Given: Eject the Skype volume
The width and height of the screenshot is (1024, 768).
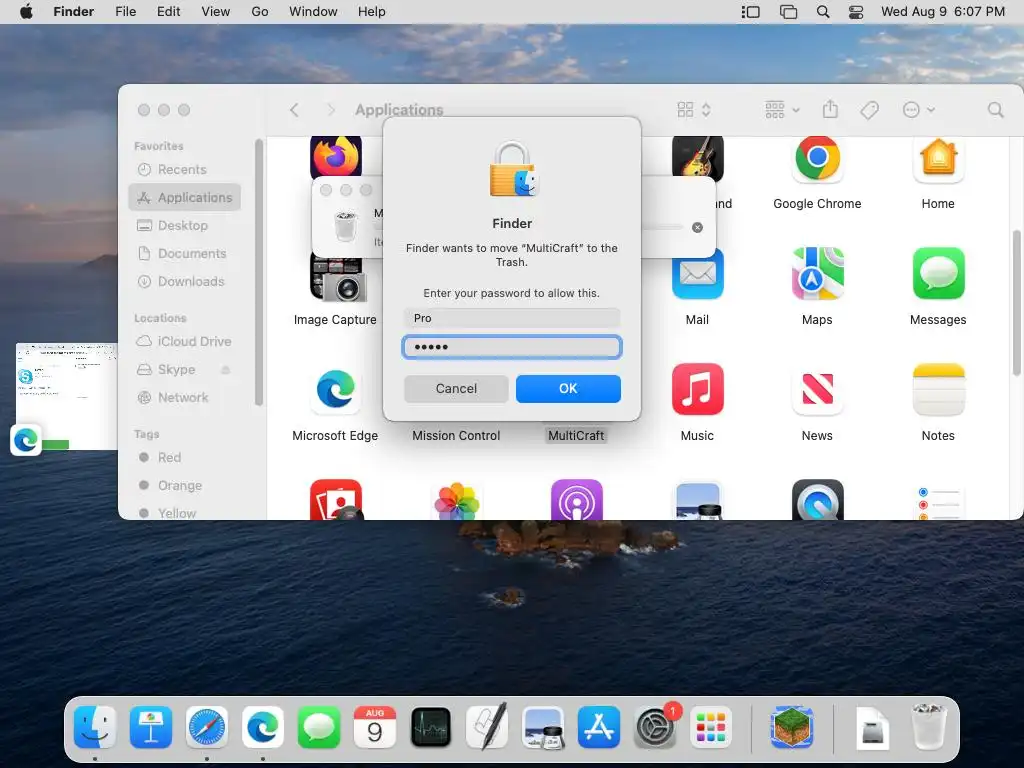Looking at the screenshot, I should (x=225, y=370).
